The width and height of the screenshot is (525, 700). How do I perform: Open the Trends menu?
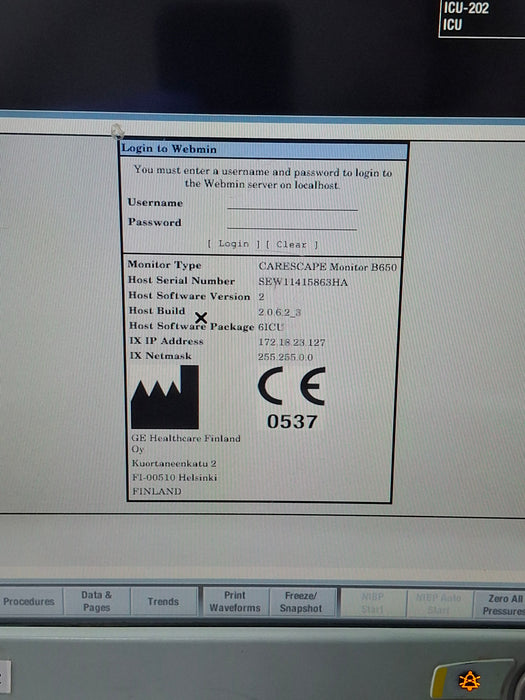[163, 602]
